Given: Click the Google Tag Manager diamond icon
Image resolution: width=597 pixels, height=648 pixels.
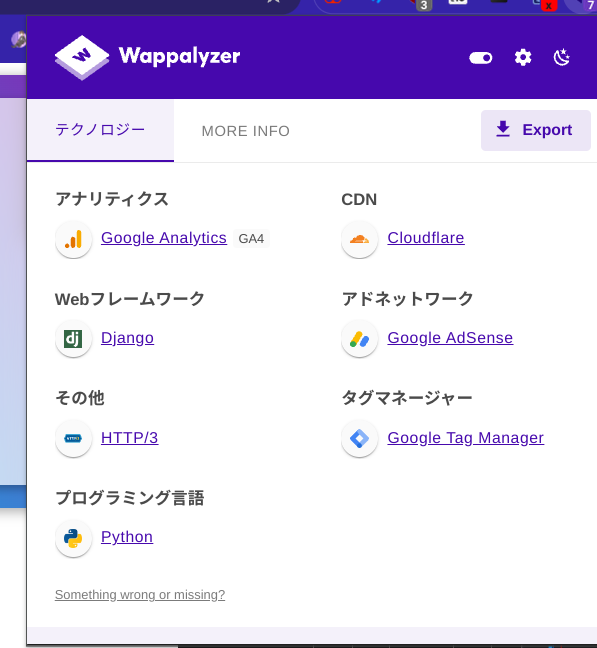Looking at the screenshot, I should click(x=359, y=438).
